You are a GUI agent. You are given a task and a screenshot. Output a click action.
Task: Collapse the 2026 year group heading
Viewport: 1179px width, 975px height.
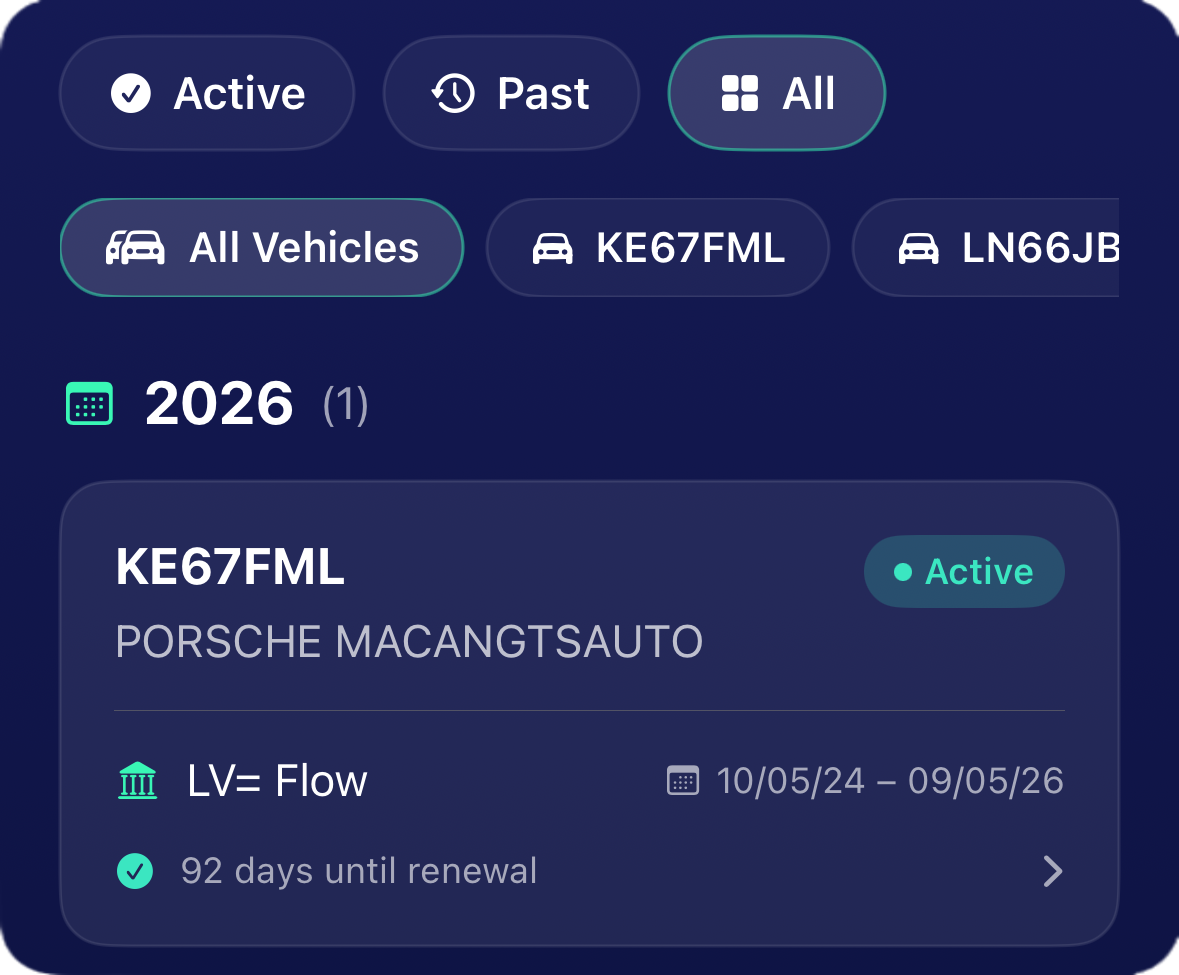(219, 404)
